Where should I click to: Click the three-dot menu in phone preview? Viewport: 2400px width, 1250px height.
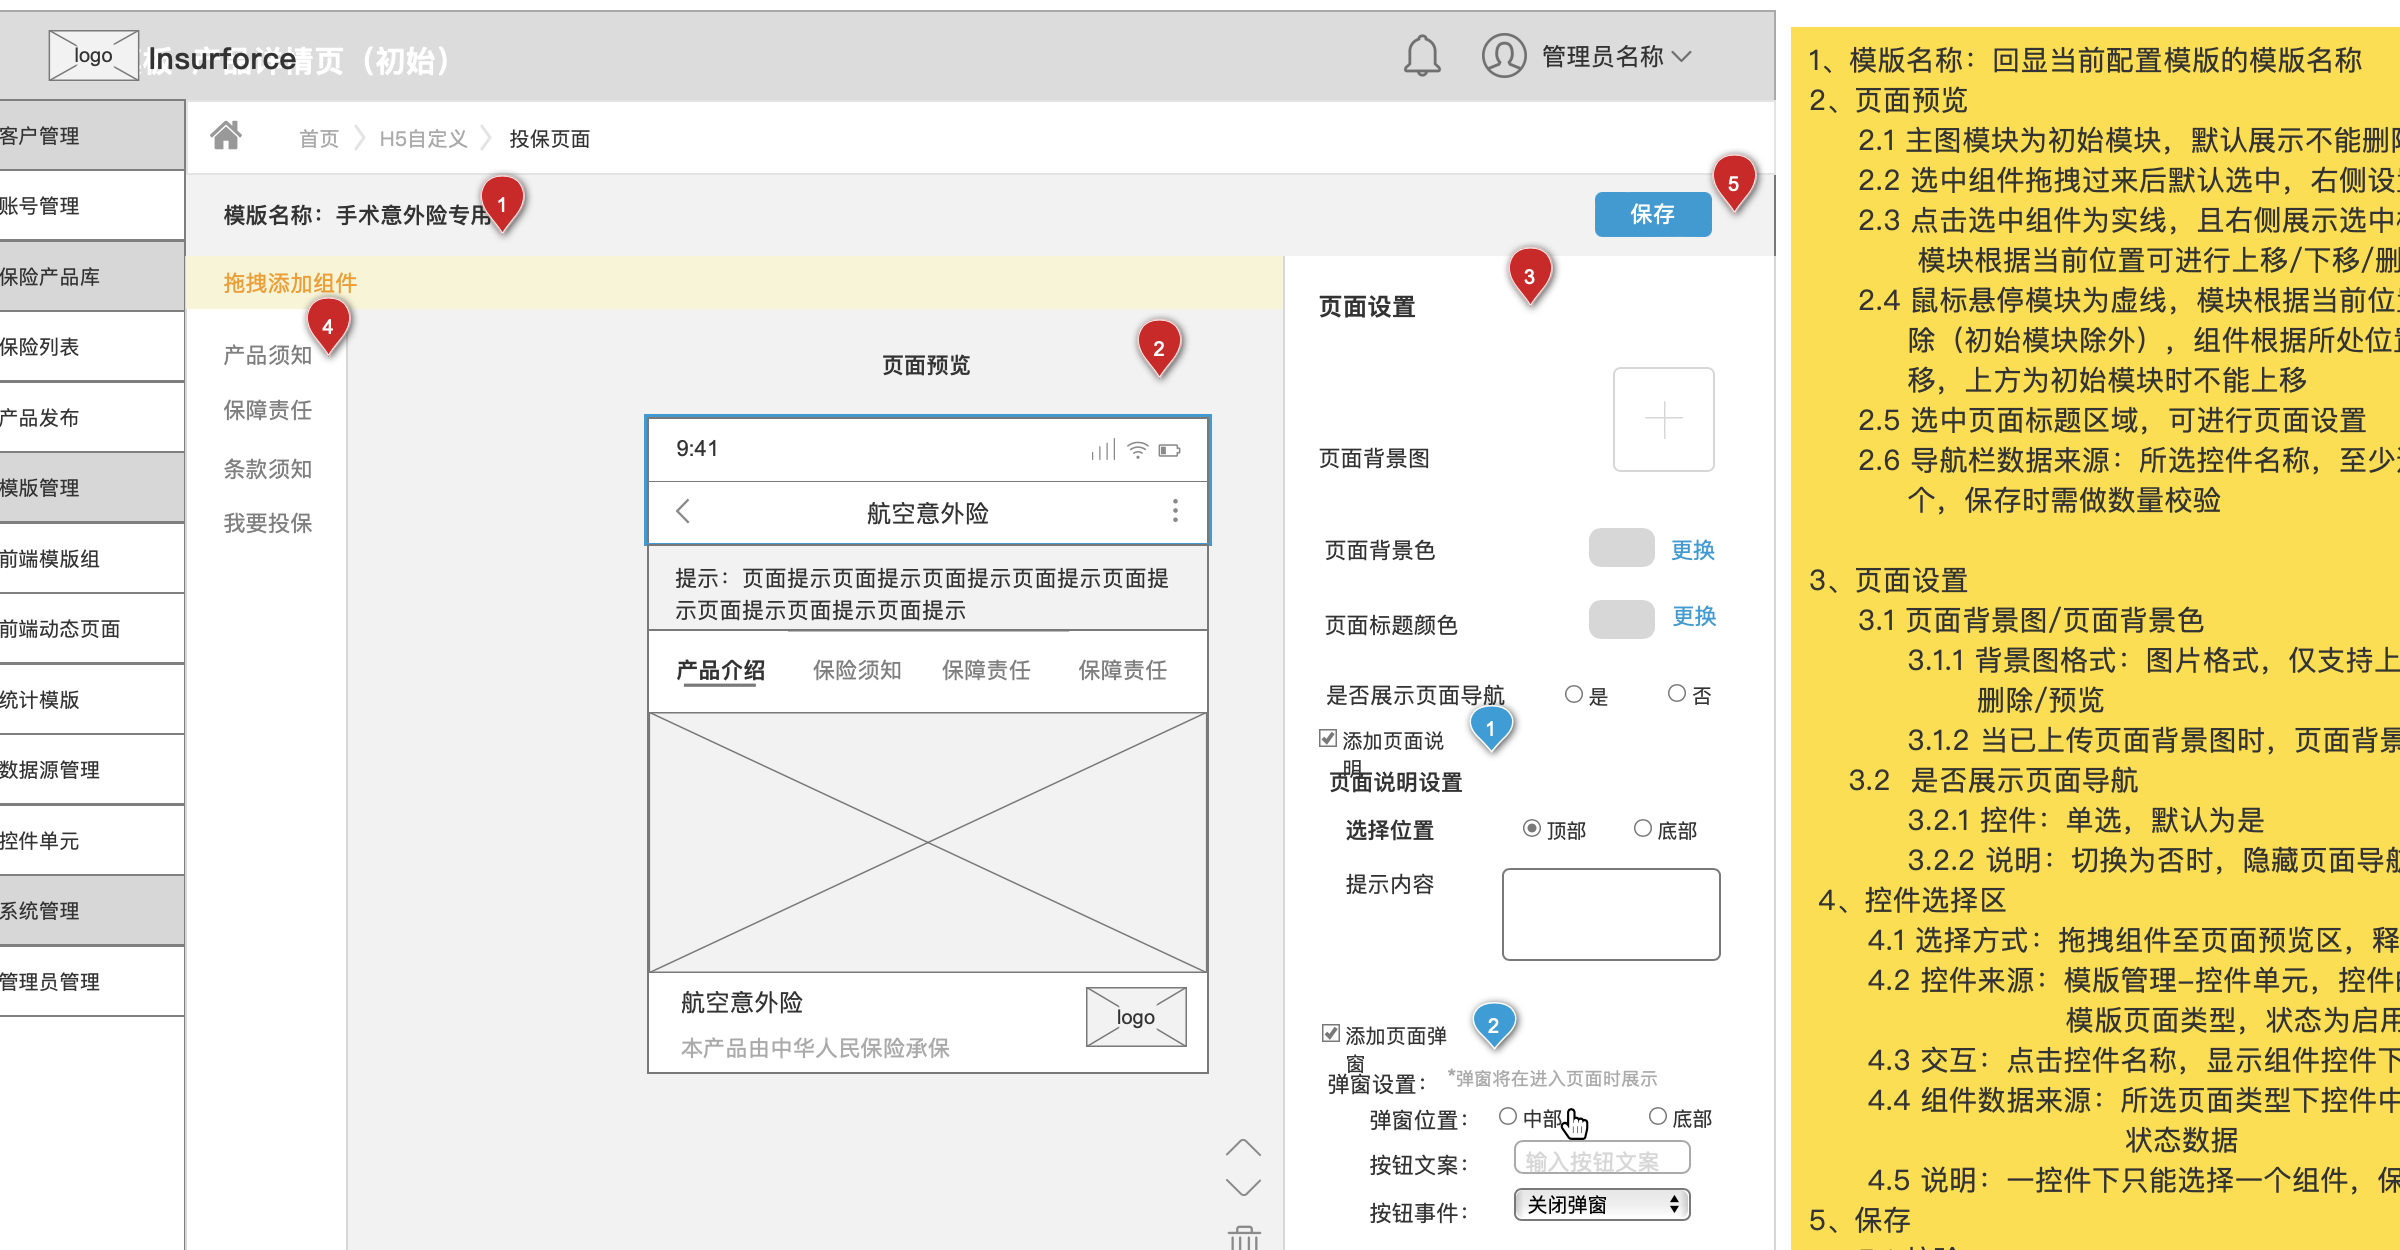pos(1175,511)
